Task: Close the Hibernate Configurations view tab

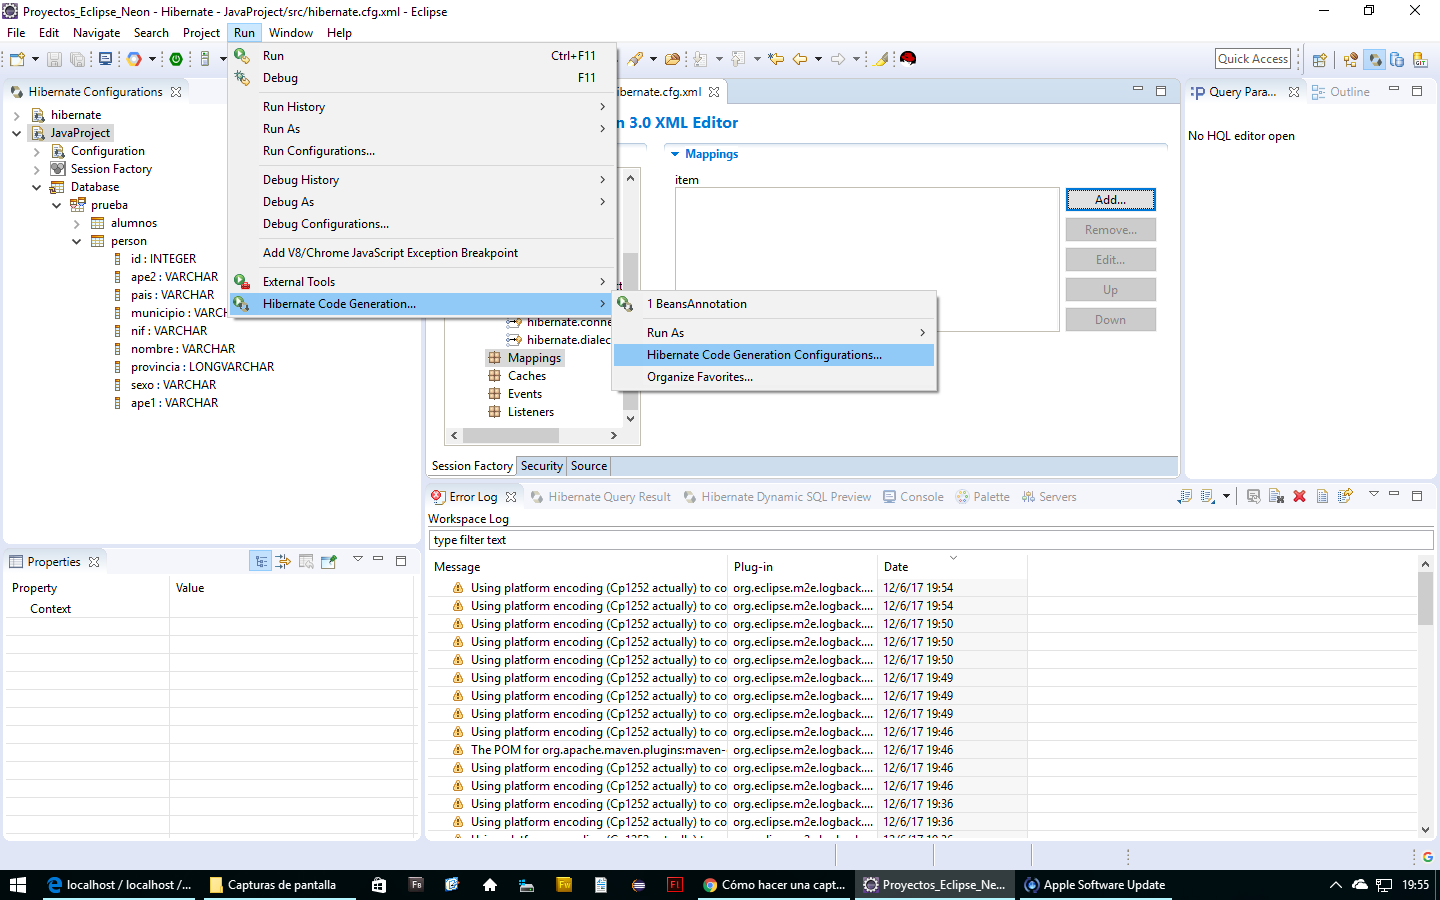Action: coord(176,92)
